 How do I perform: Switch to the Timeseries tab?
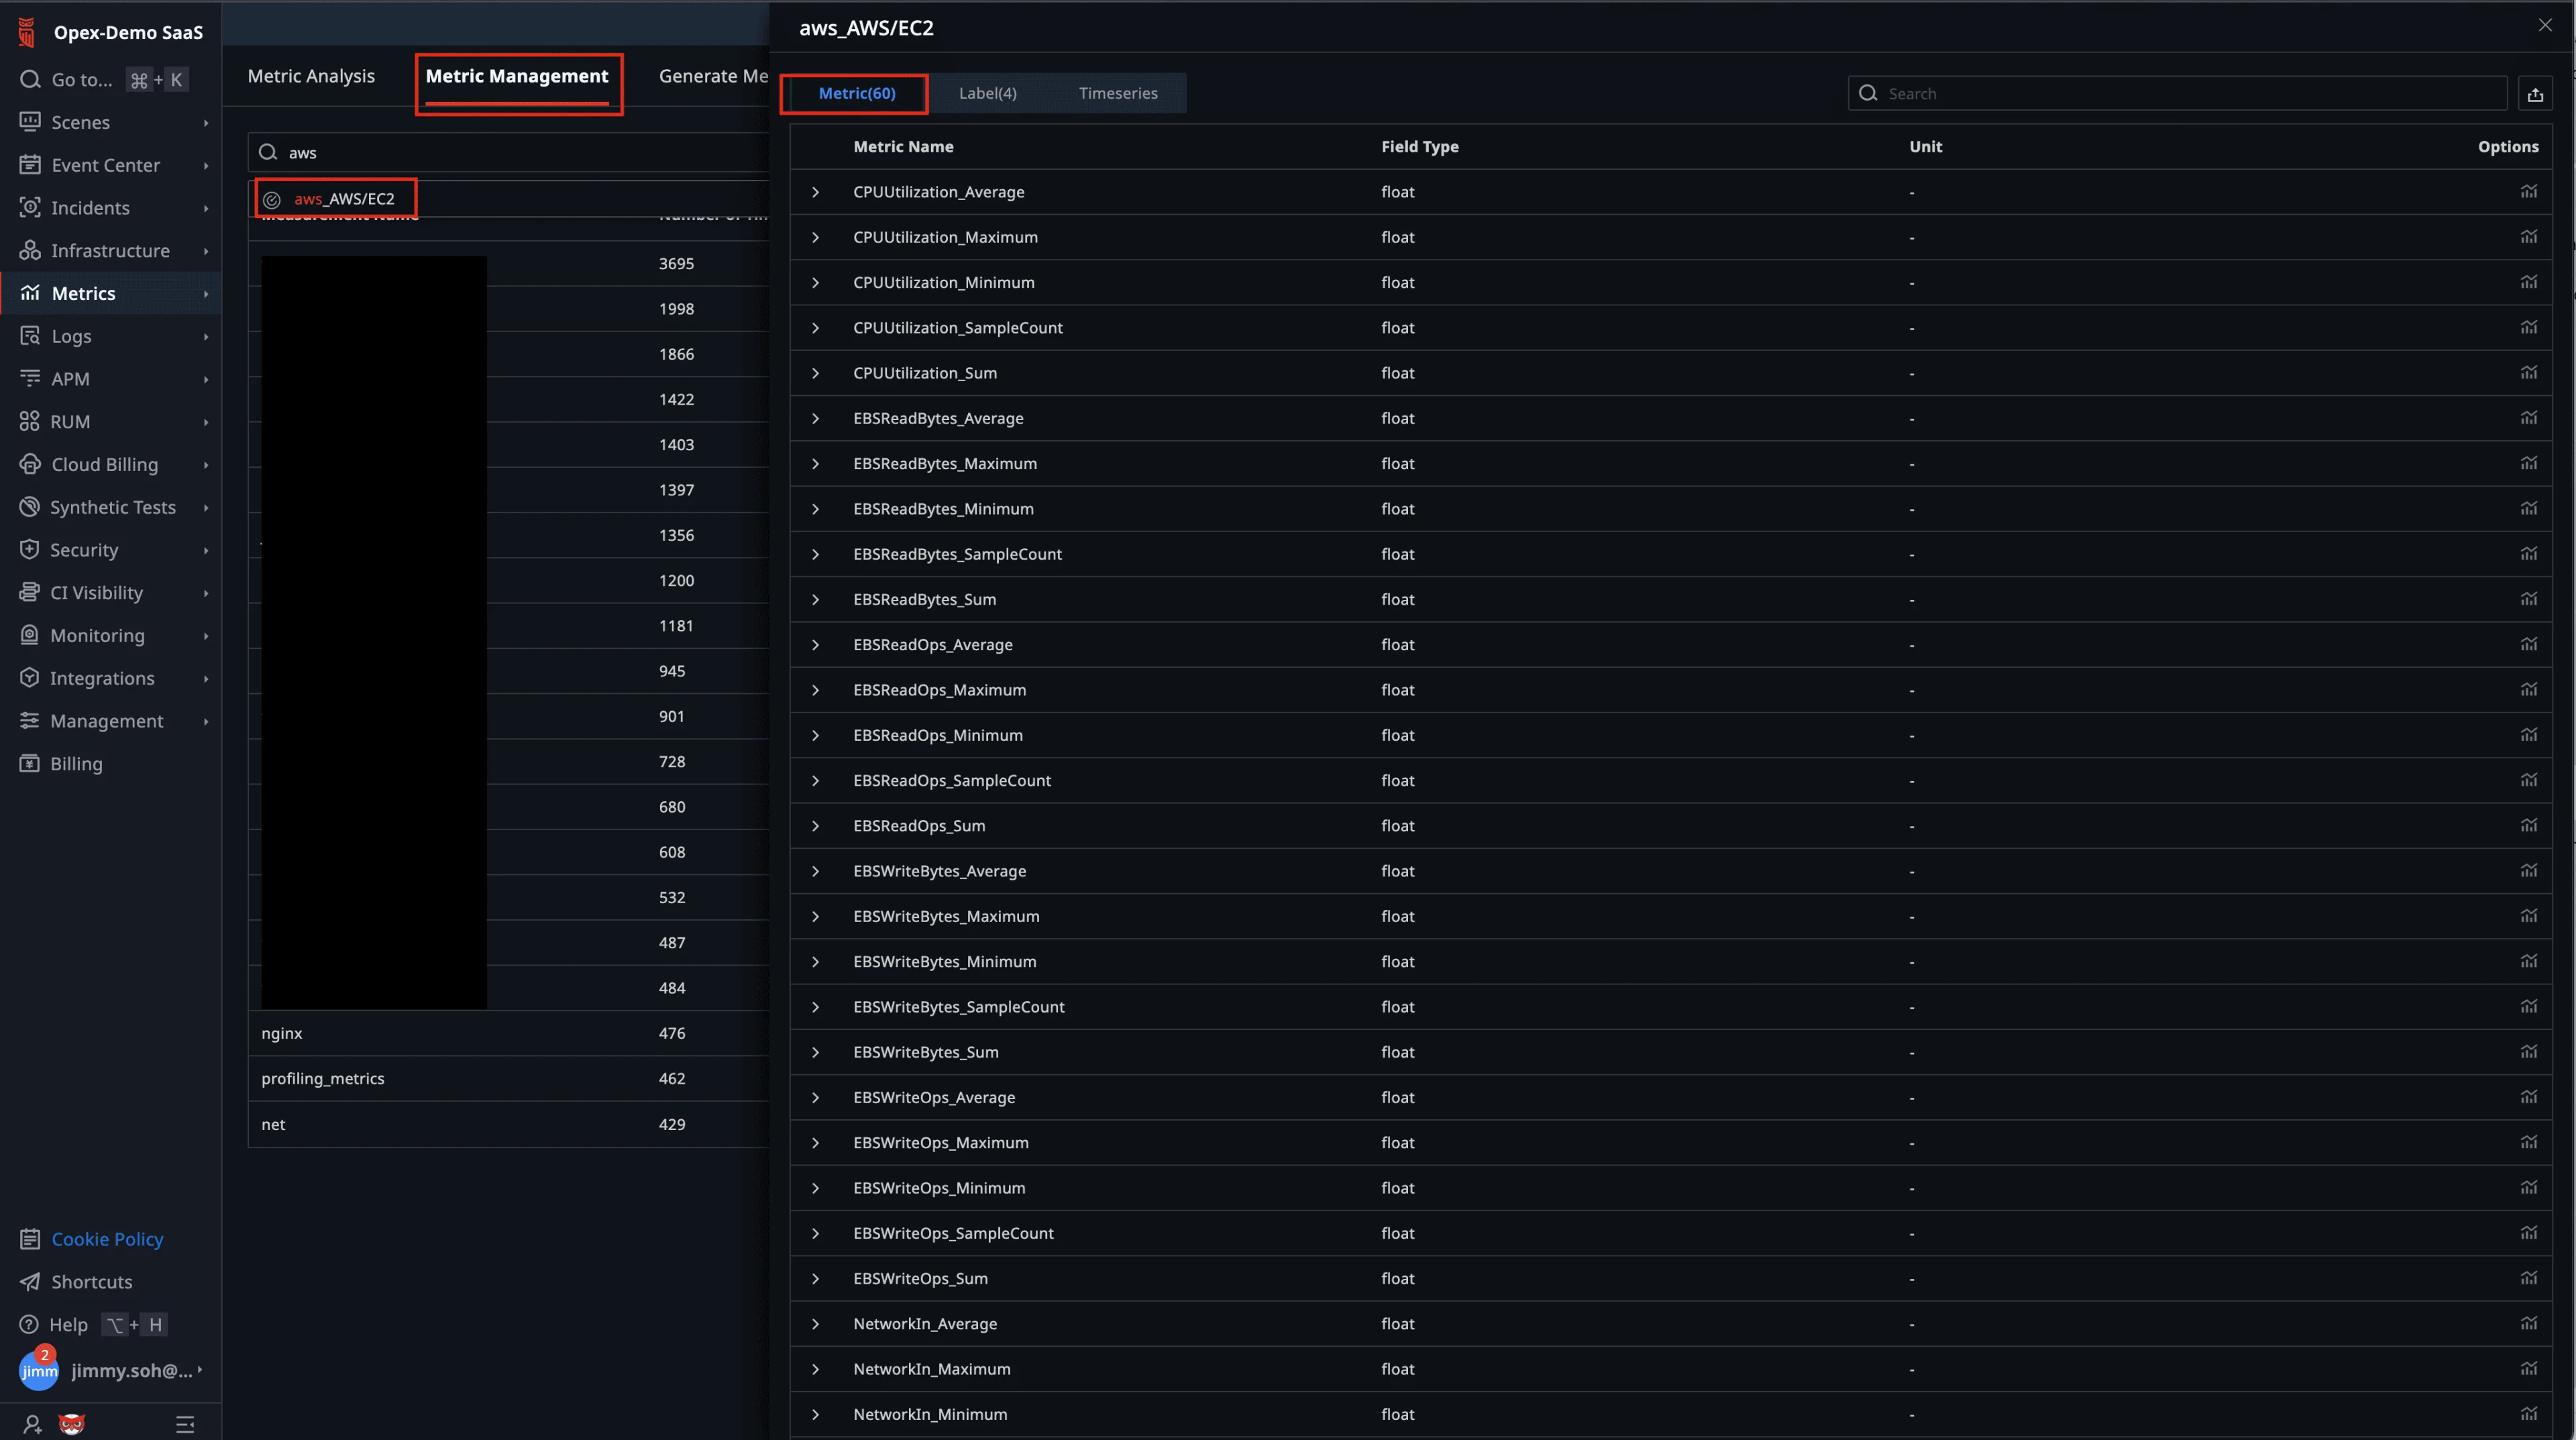coord(1117,93)
